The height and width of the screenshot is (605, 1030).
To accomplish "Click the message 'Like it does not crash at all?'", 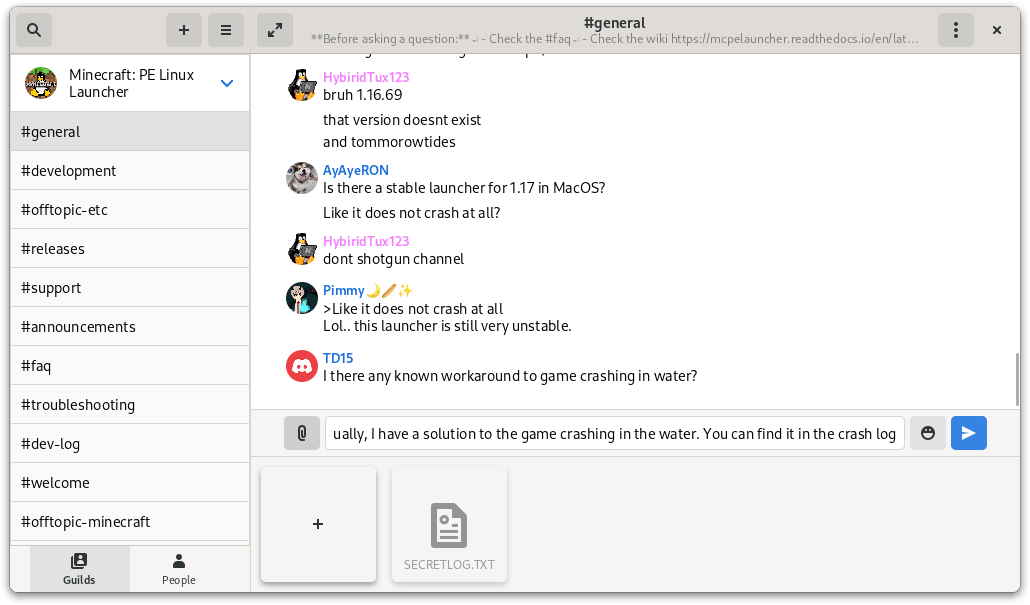I will pyautogui.click(x=411, y=213).
